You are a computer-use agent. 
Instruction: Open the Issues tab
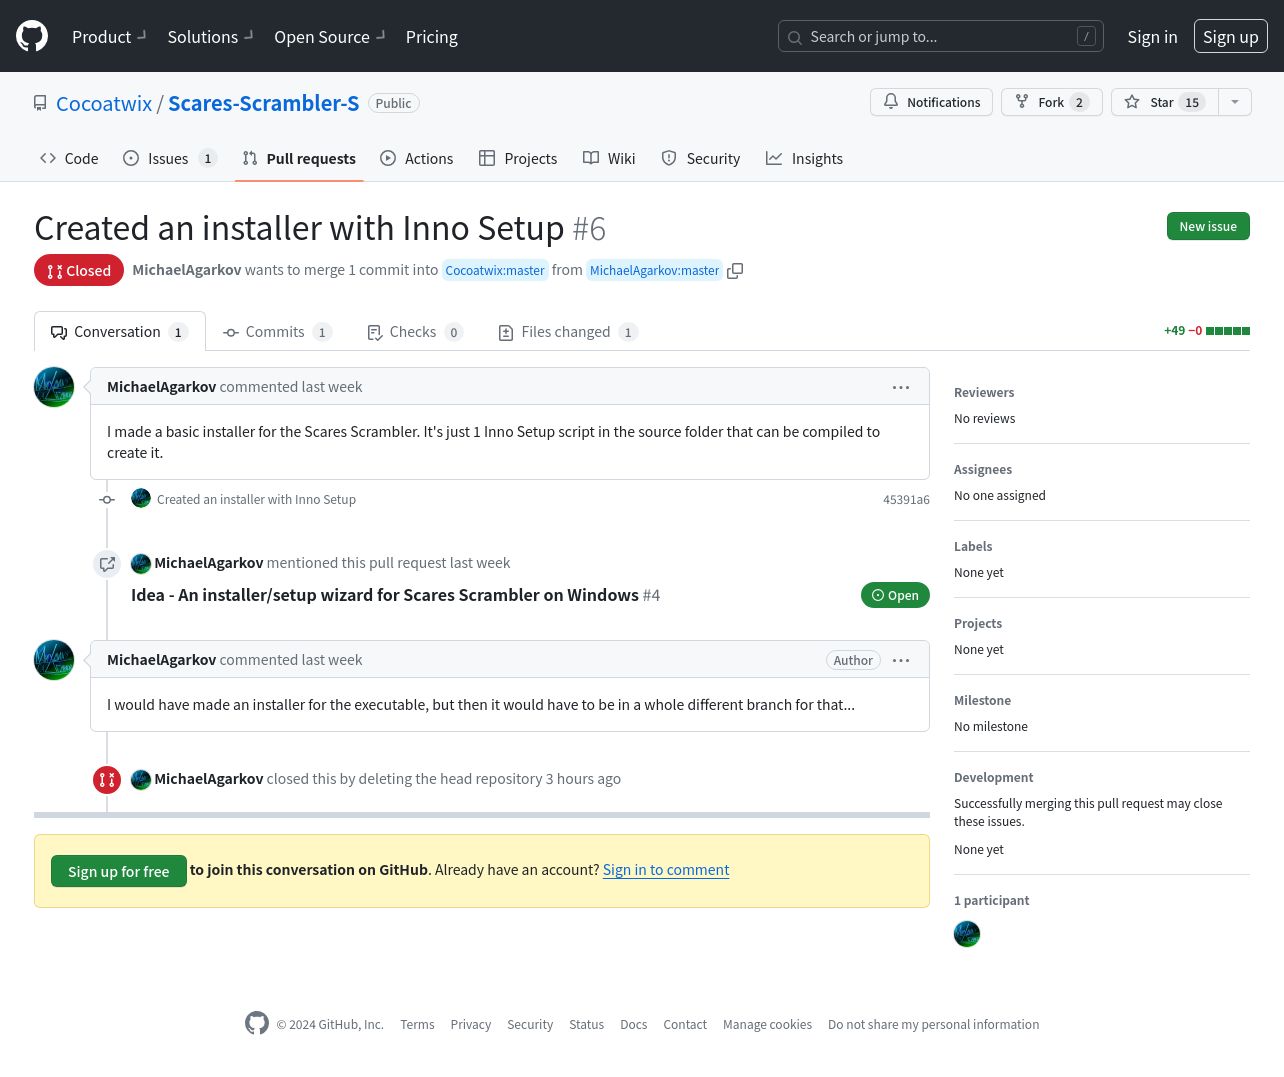(x=169, y=158)
